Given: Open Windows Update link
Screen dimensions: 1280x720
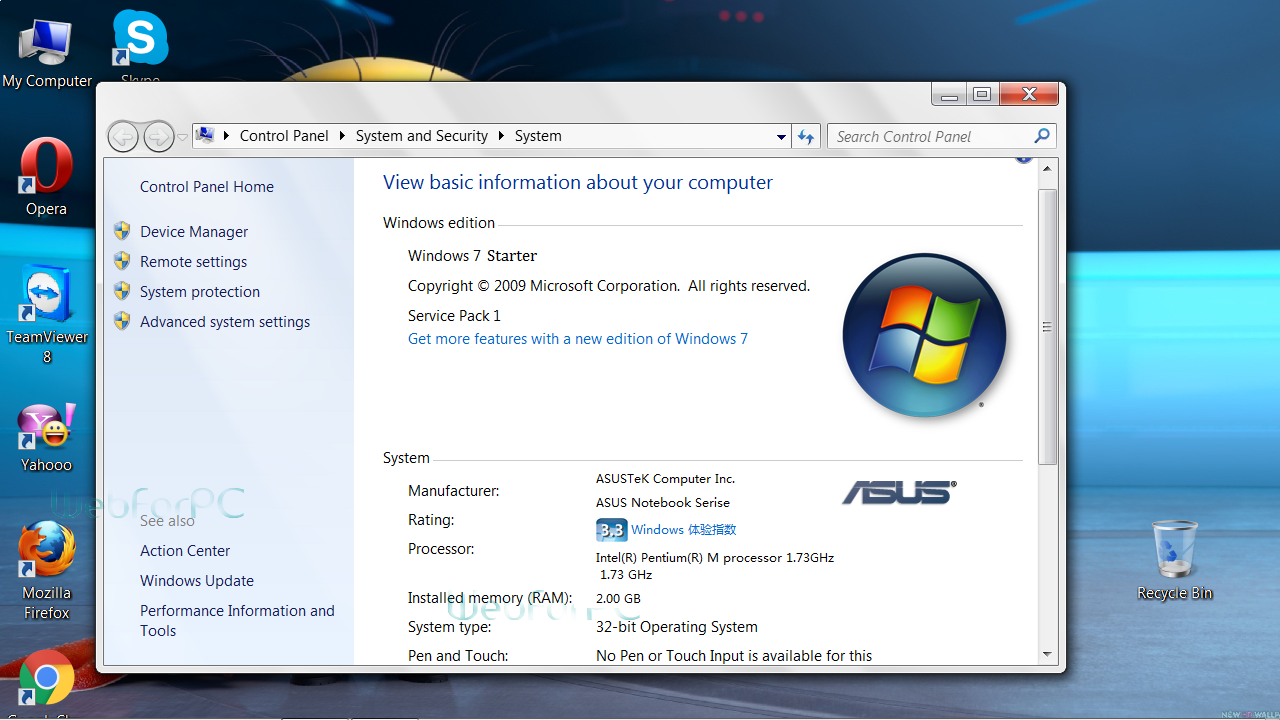Looking at the screenshot, I should (197, 581).
